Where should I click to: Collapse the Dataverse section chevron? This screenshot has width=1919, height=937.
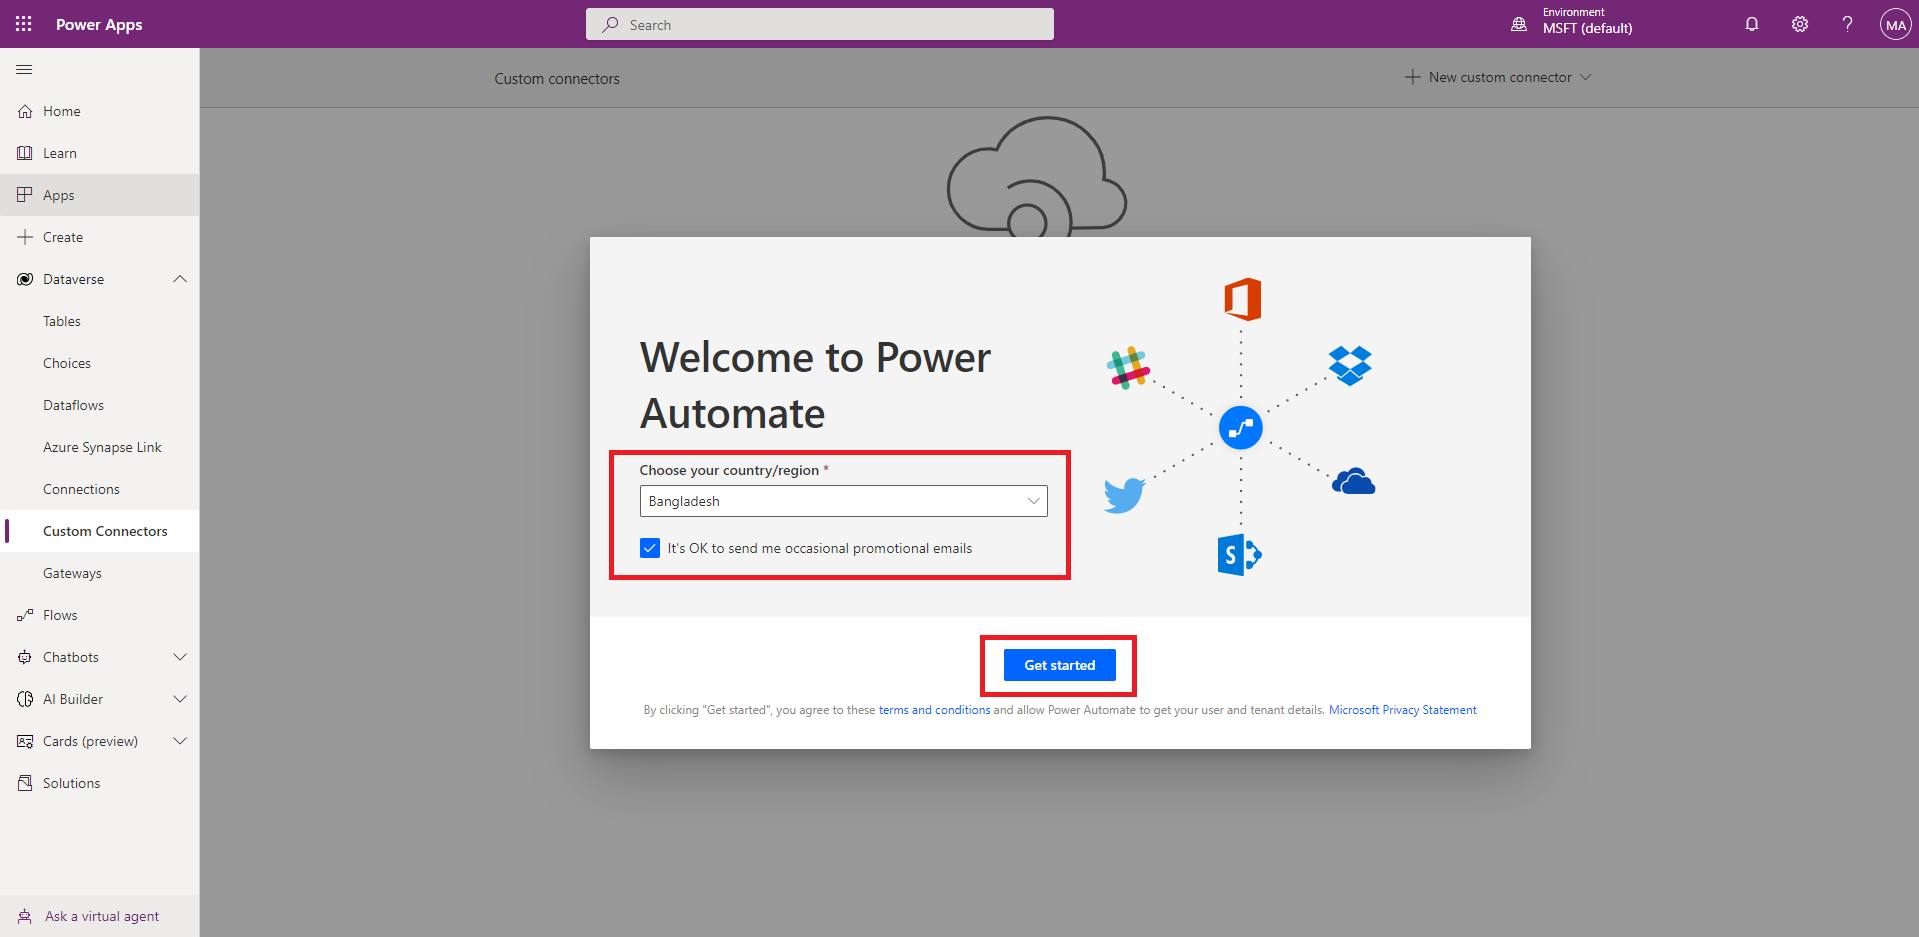[x=180, y=279]
